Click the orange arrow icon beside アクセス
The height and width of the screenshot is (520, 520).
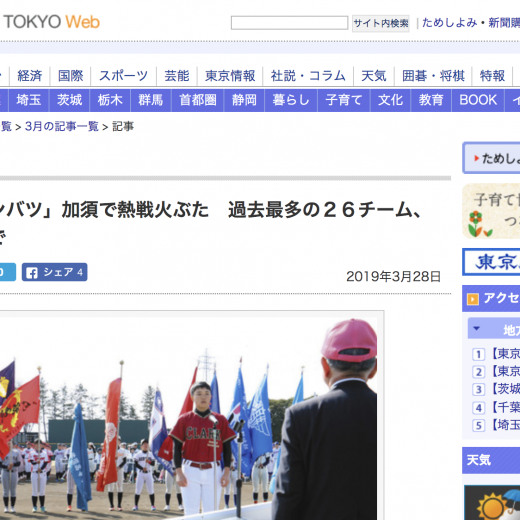[x=473, y=299]
